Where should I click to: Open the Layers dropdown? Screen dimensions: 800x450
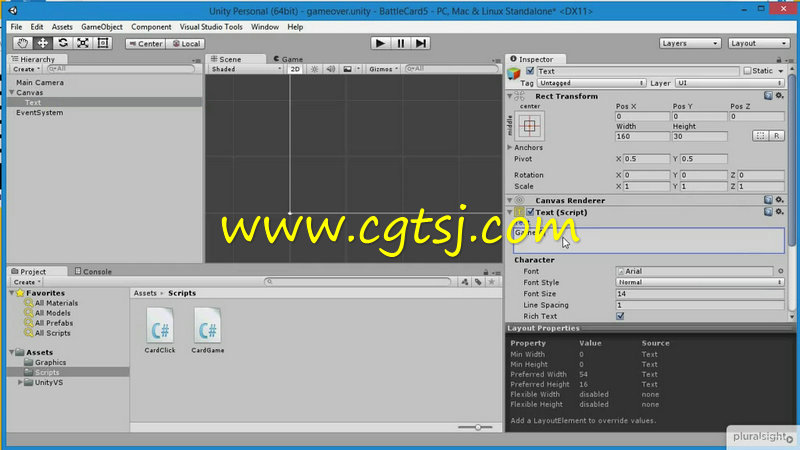pos(690,43)
